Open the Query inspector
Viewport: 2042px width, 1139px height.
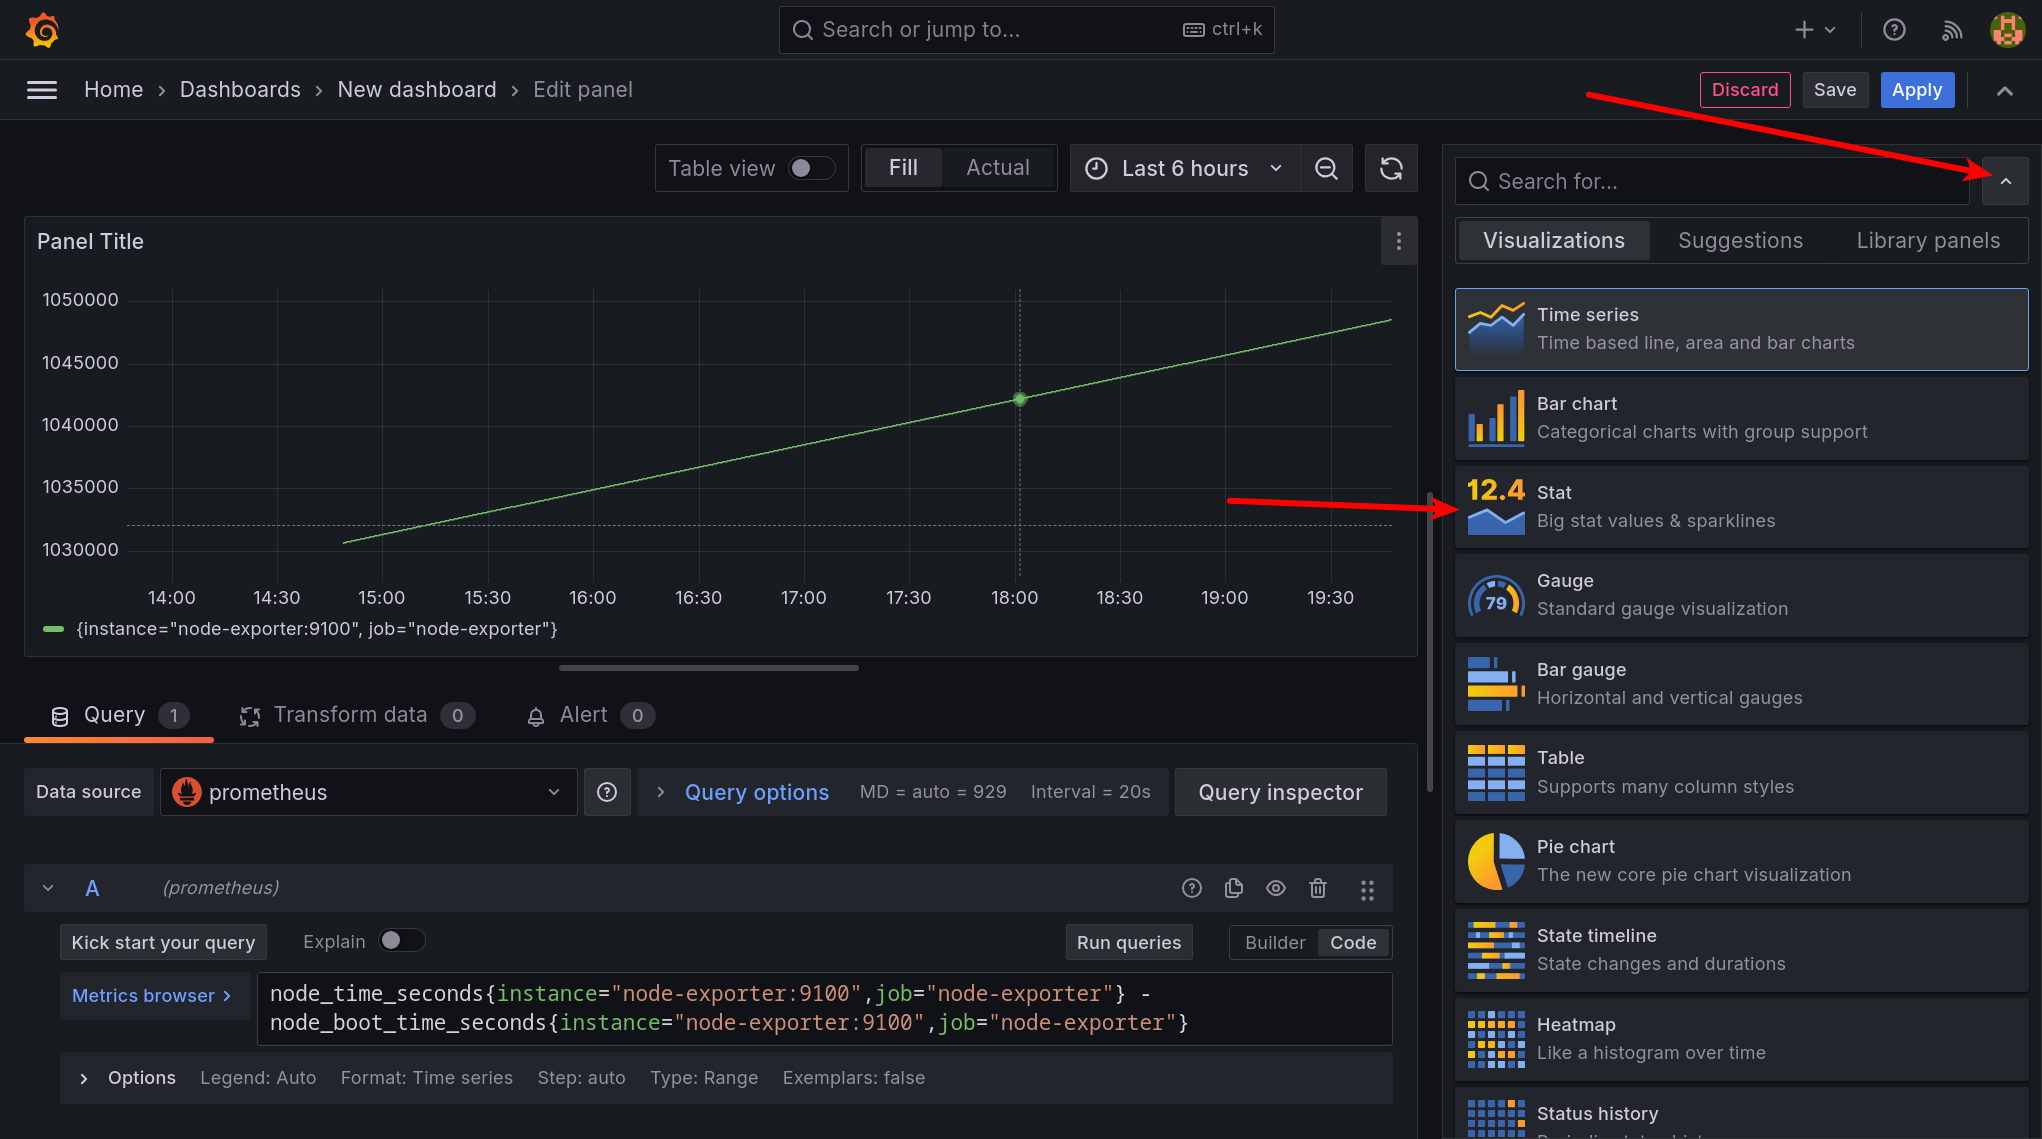(1280, 792)
